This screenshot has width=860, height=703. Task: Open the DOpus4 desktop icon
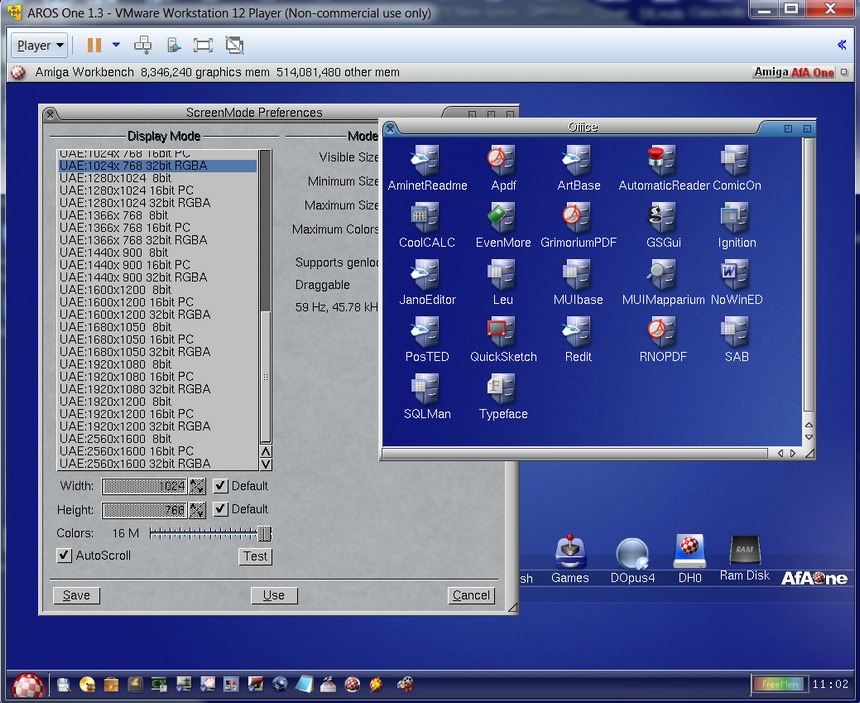[631, 554]
